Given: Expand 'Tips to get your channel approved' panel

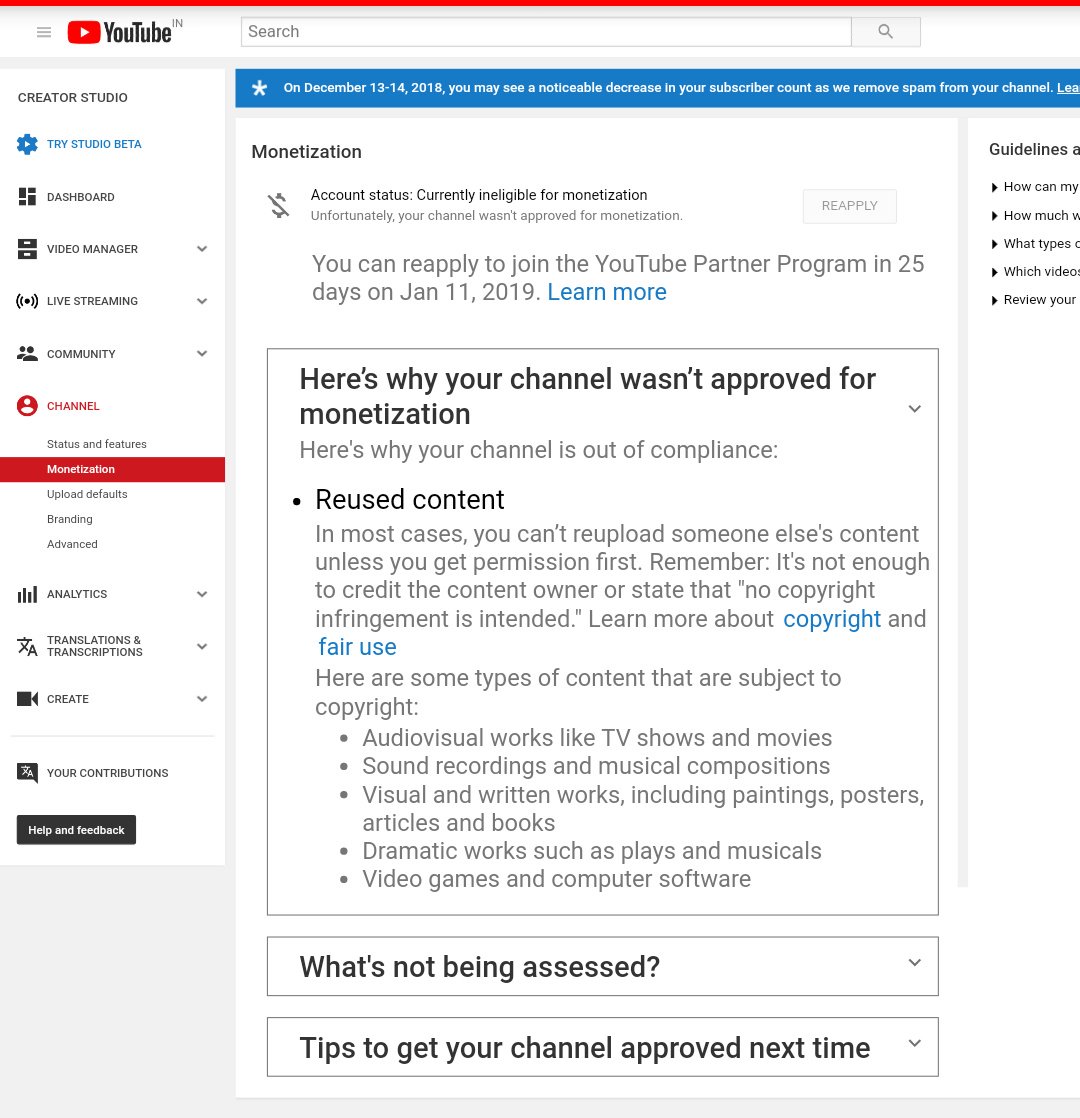Looking at the screenshot, I should point(915,1043).
